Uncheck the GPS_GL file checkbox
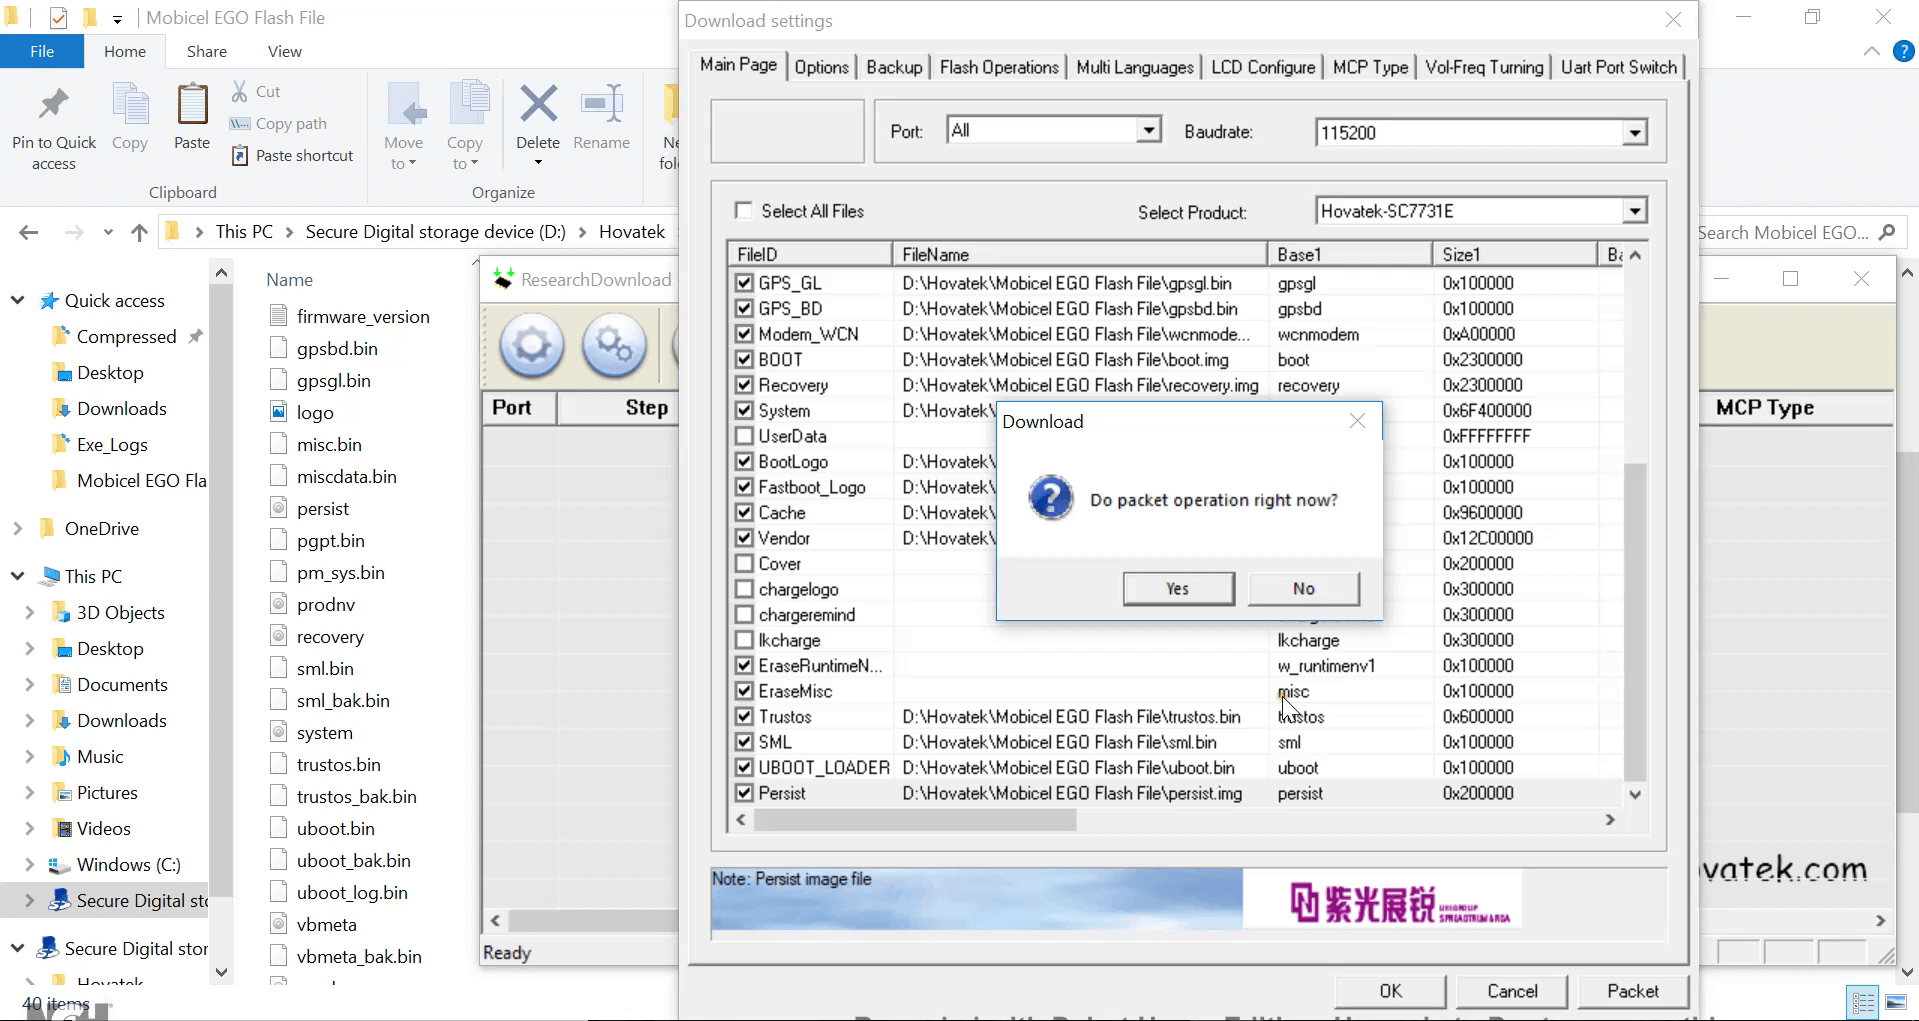 click(744, 283)
